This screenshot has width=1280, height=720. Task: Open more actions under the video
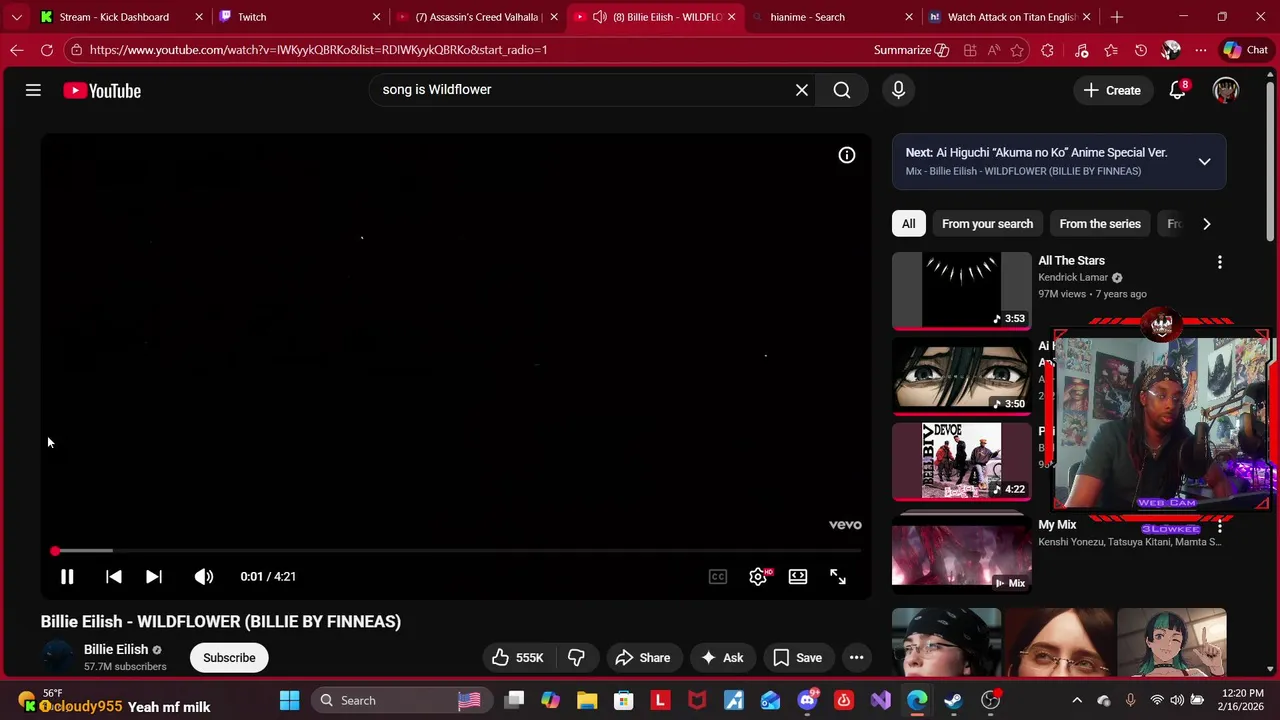pos(856,658)
